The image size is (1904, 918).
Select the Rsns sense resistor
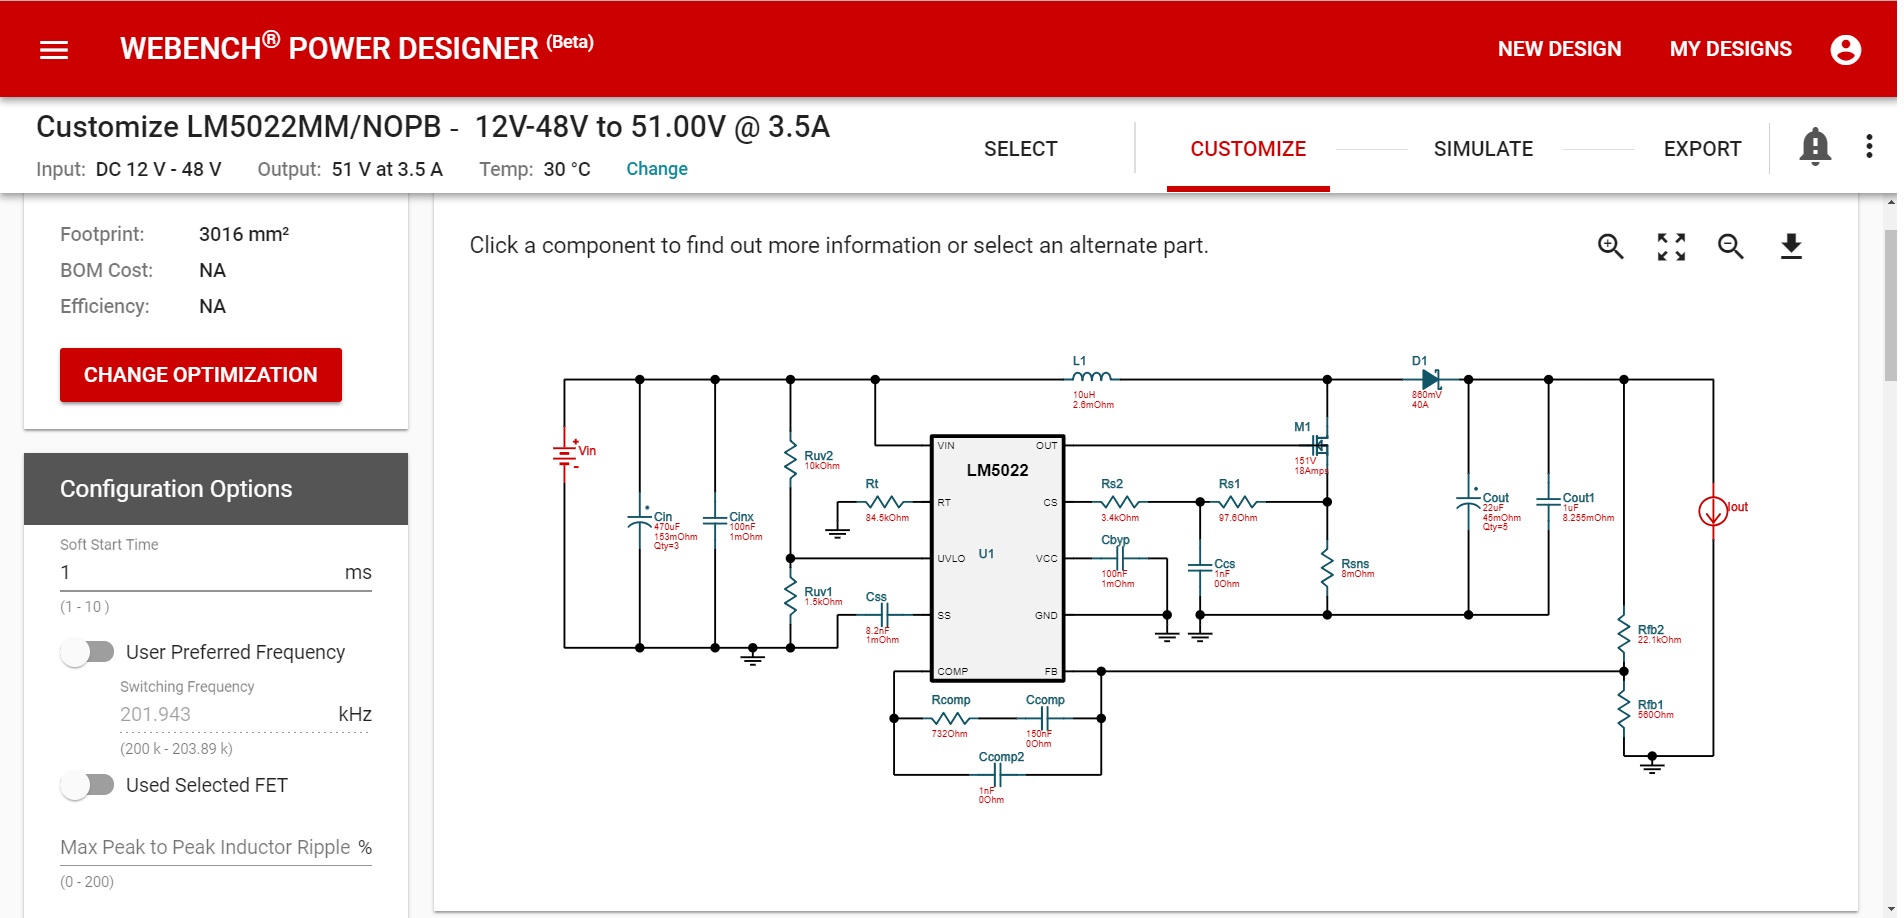click(x=1327, y=568)
